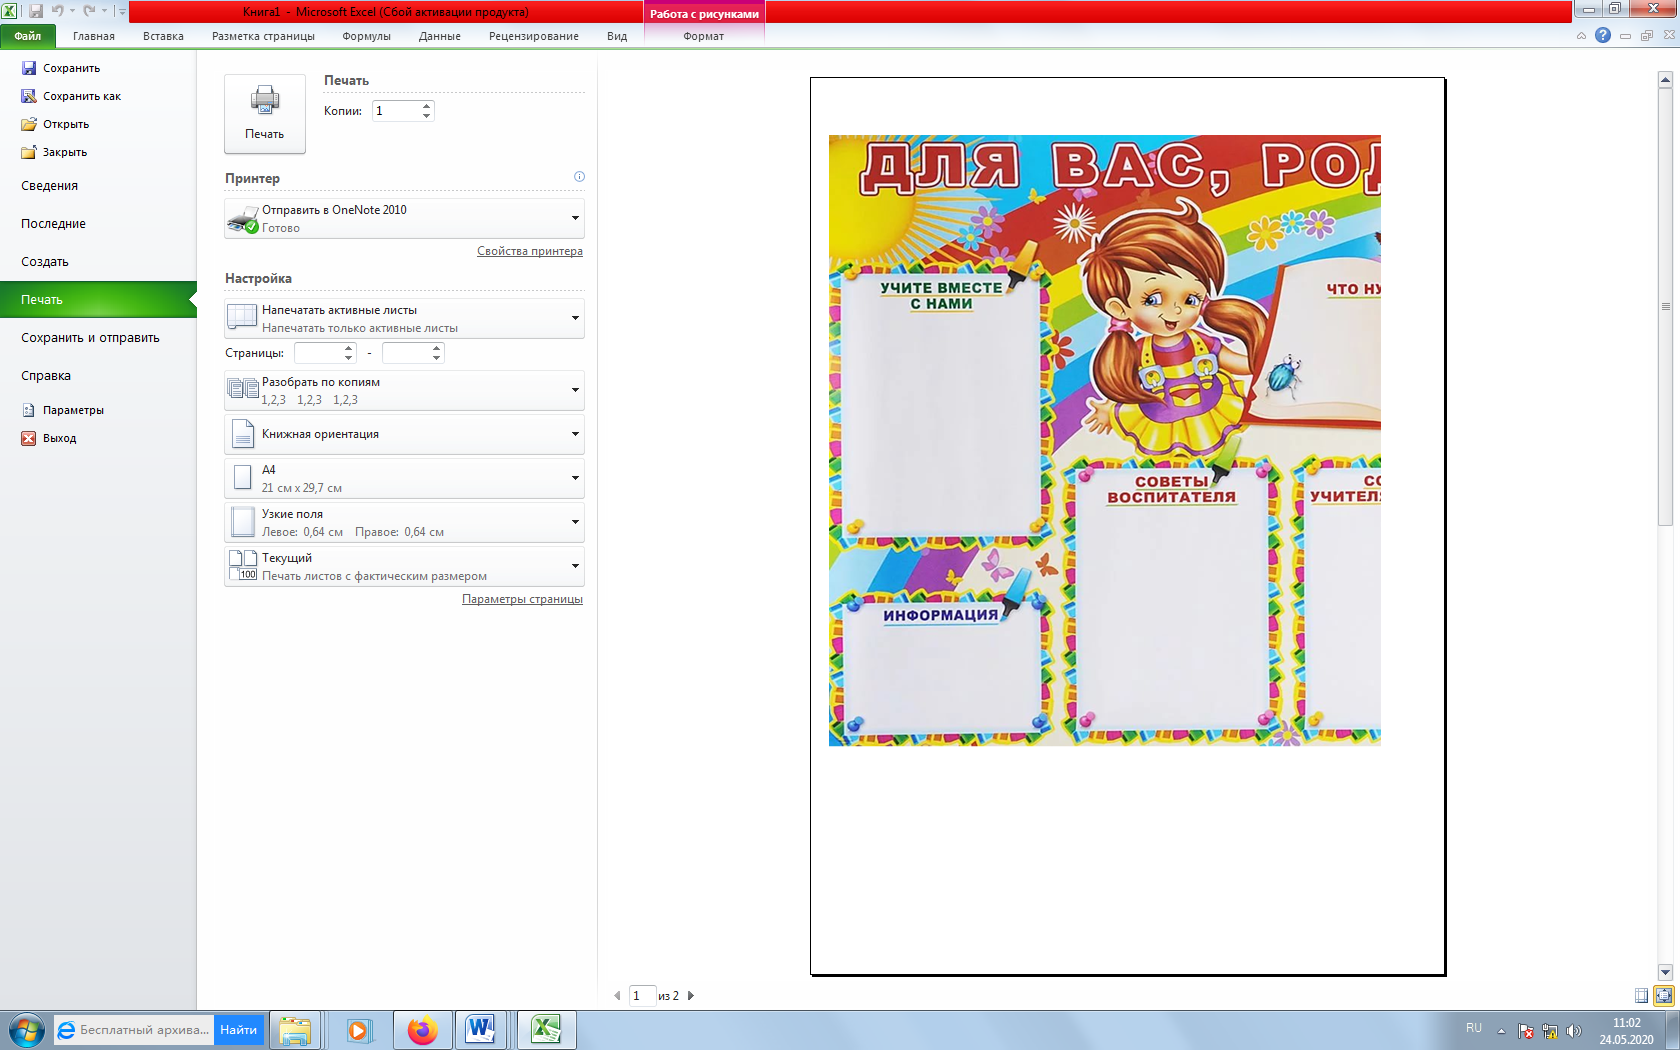The image size is (1680, 1050).
Task: Click scroll-down arrow of preview scrollbar
Action: click(1665, 972)
